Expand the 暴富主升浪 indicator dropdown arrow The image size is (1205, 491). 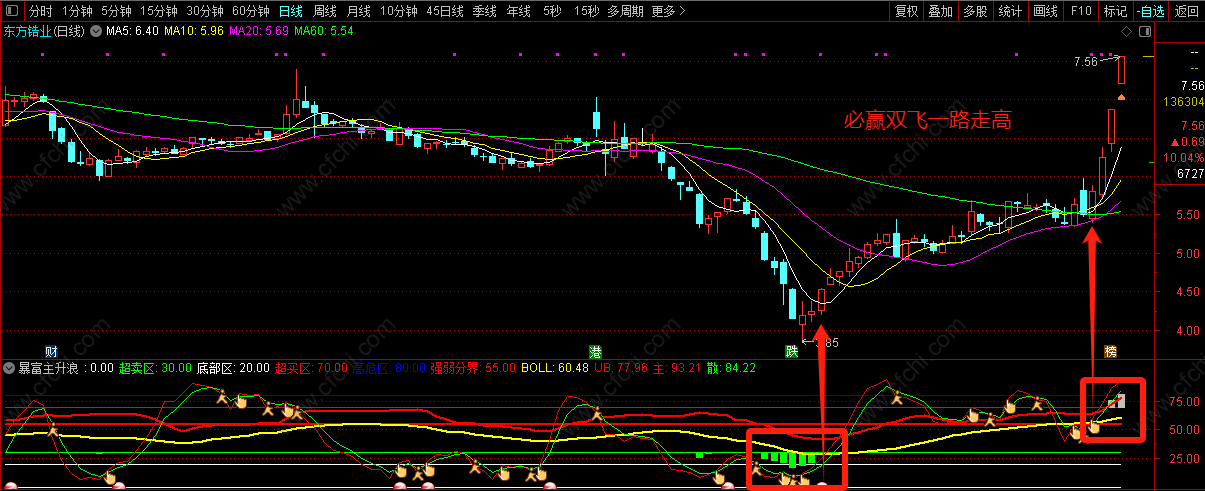click(11, 368)
